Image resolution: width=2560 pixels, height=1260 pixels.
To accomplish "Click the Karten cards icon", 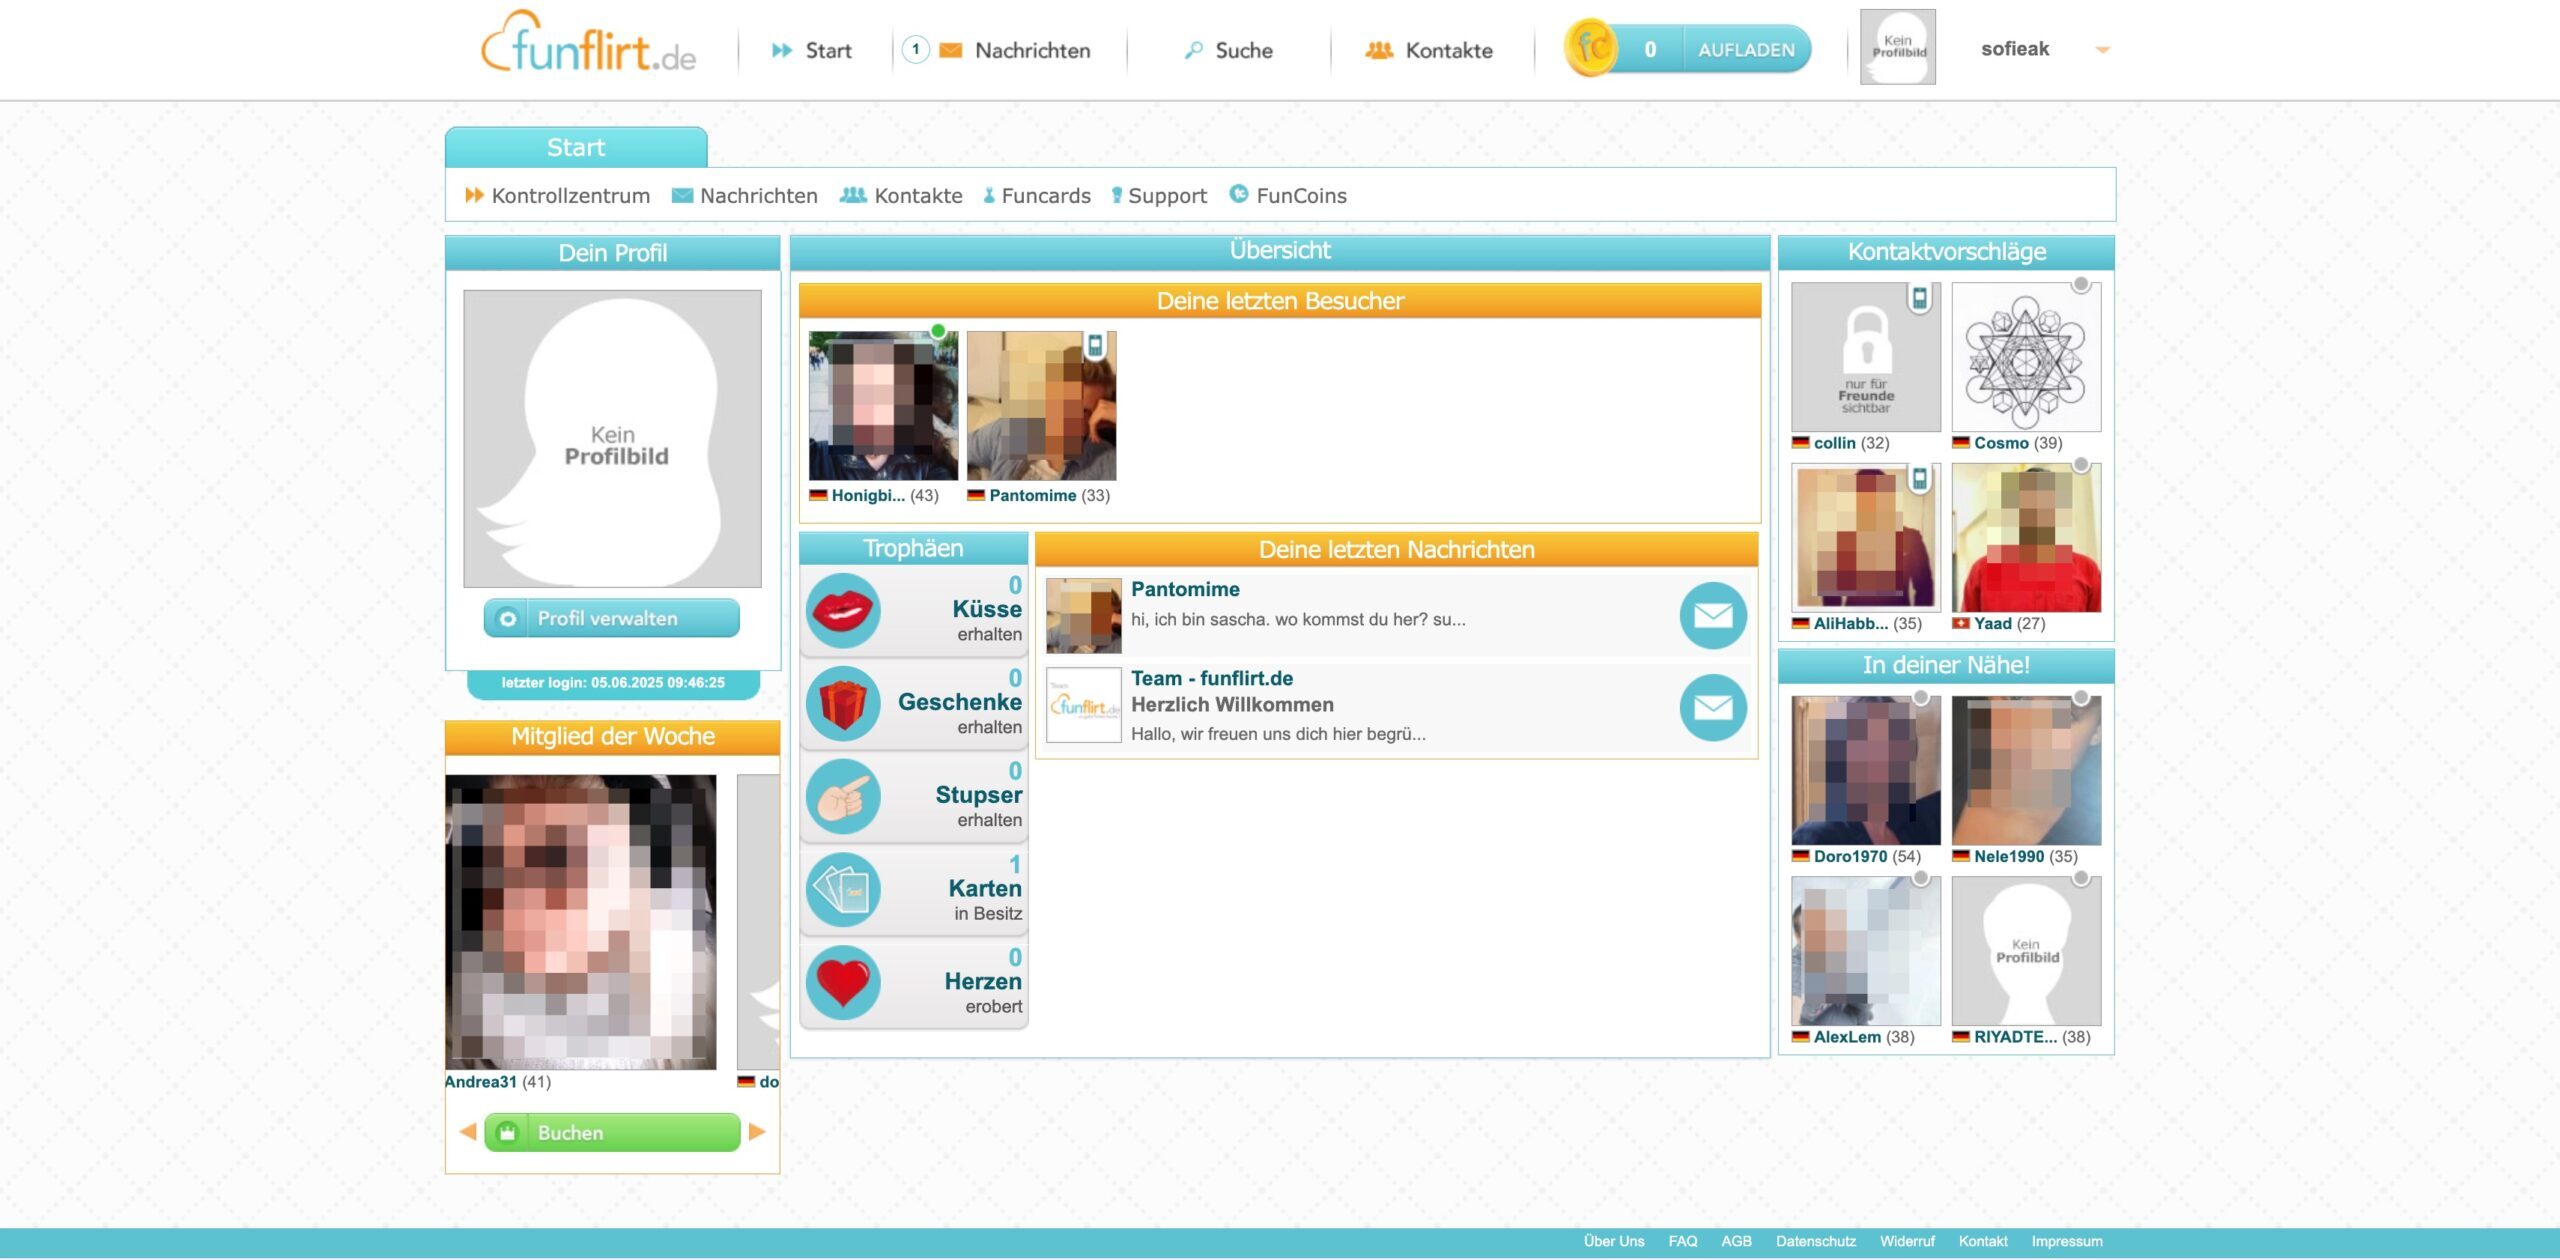I will pyautogui.click(x=843, y=889).
